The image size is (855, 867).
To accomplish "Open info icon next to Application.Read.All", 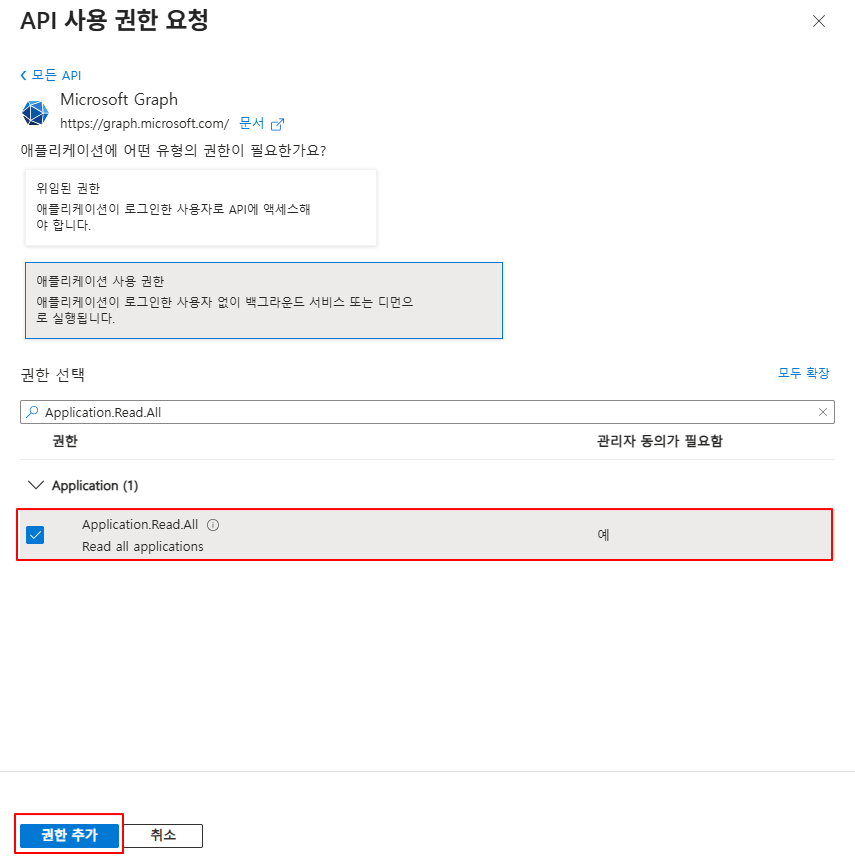I will click(213, 525).
